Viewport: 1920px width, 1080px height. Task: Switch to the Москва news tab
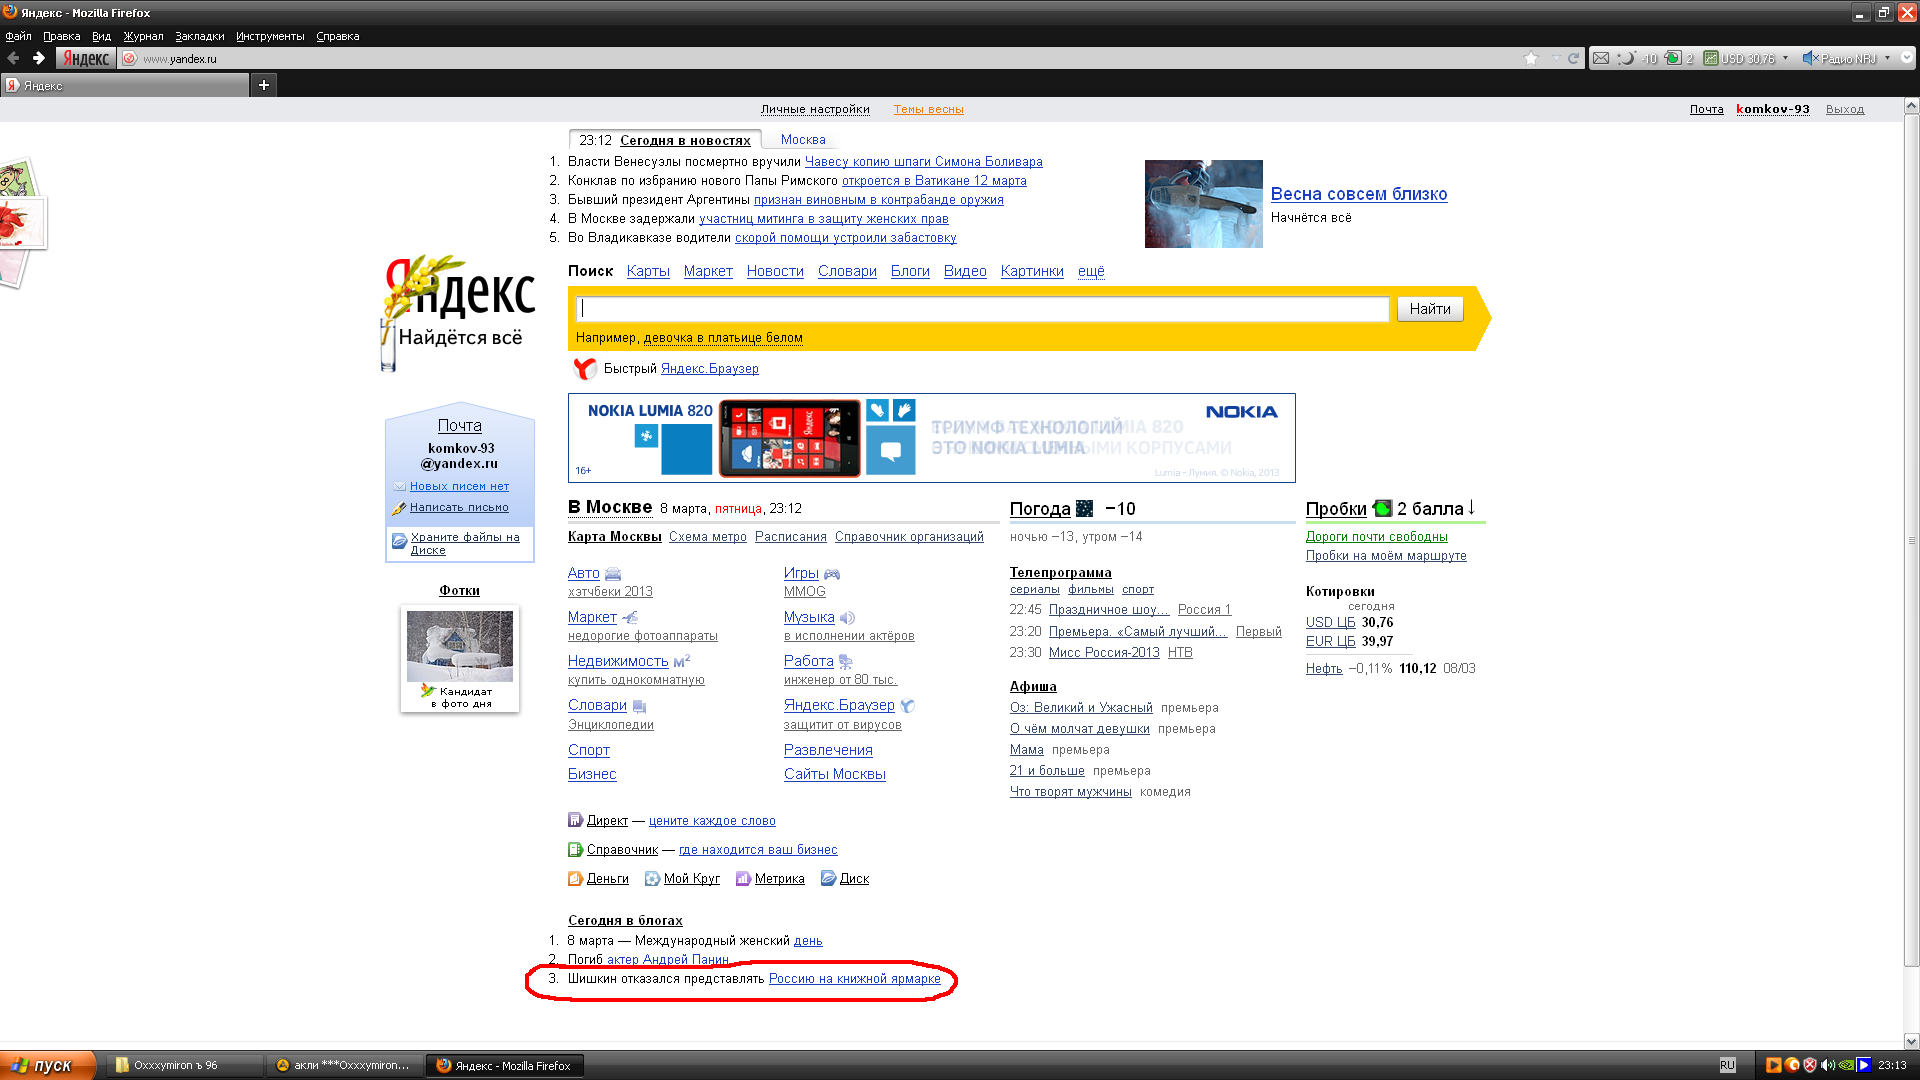[803, 140]
